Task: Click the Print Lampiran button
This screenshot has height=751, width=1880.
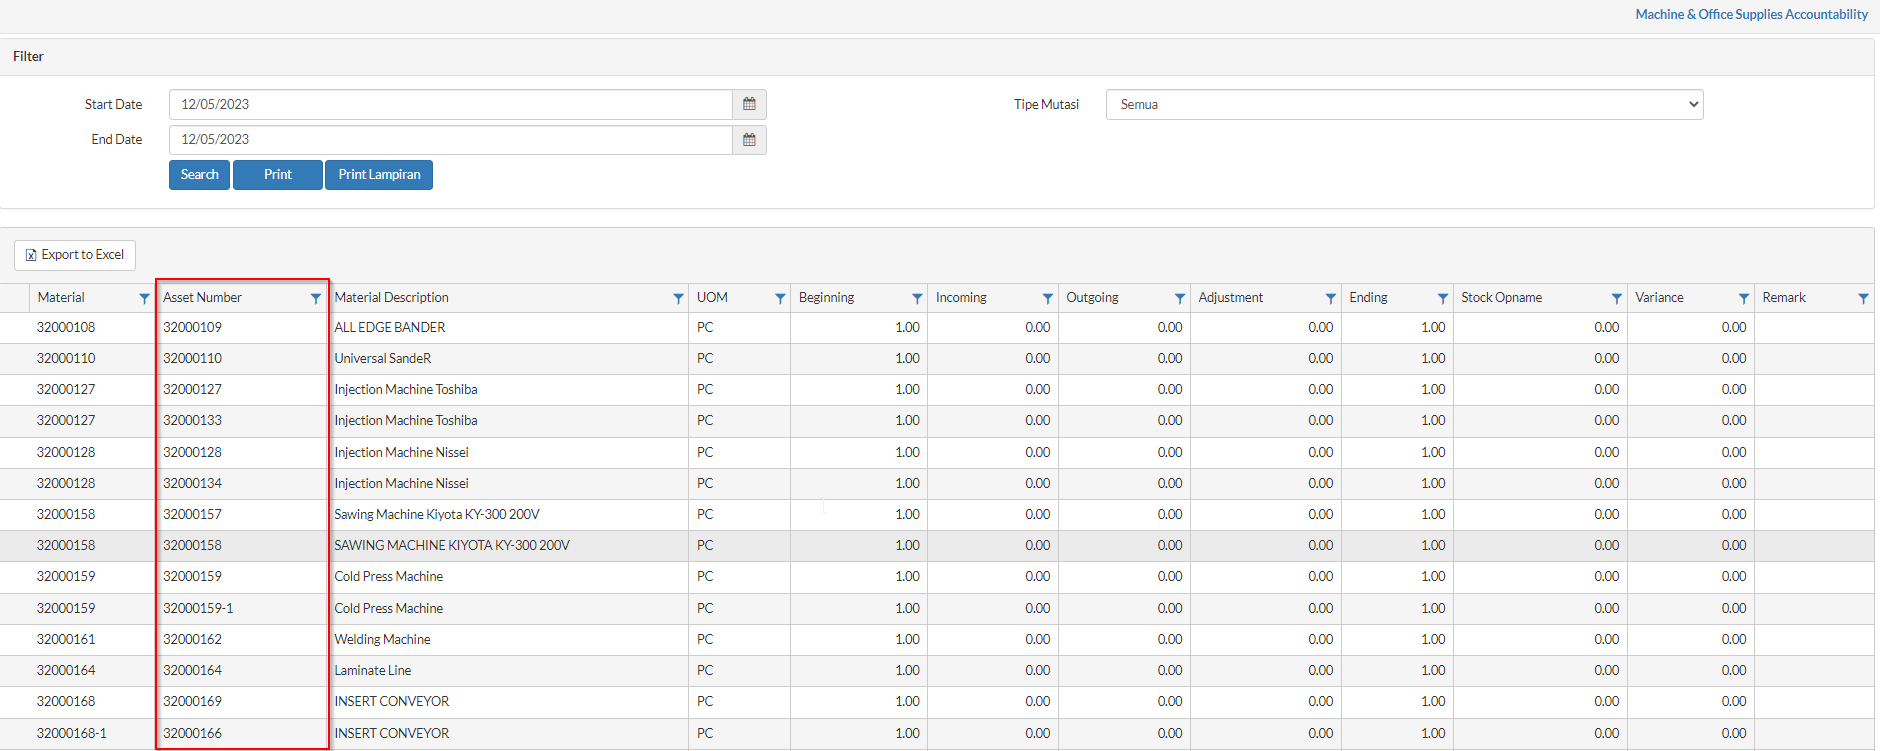Action: tap(379, 175)
